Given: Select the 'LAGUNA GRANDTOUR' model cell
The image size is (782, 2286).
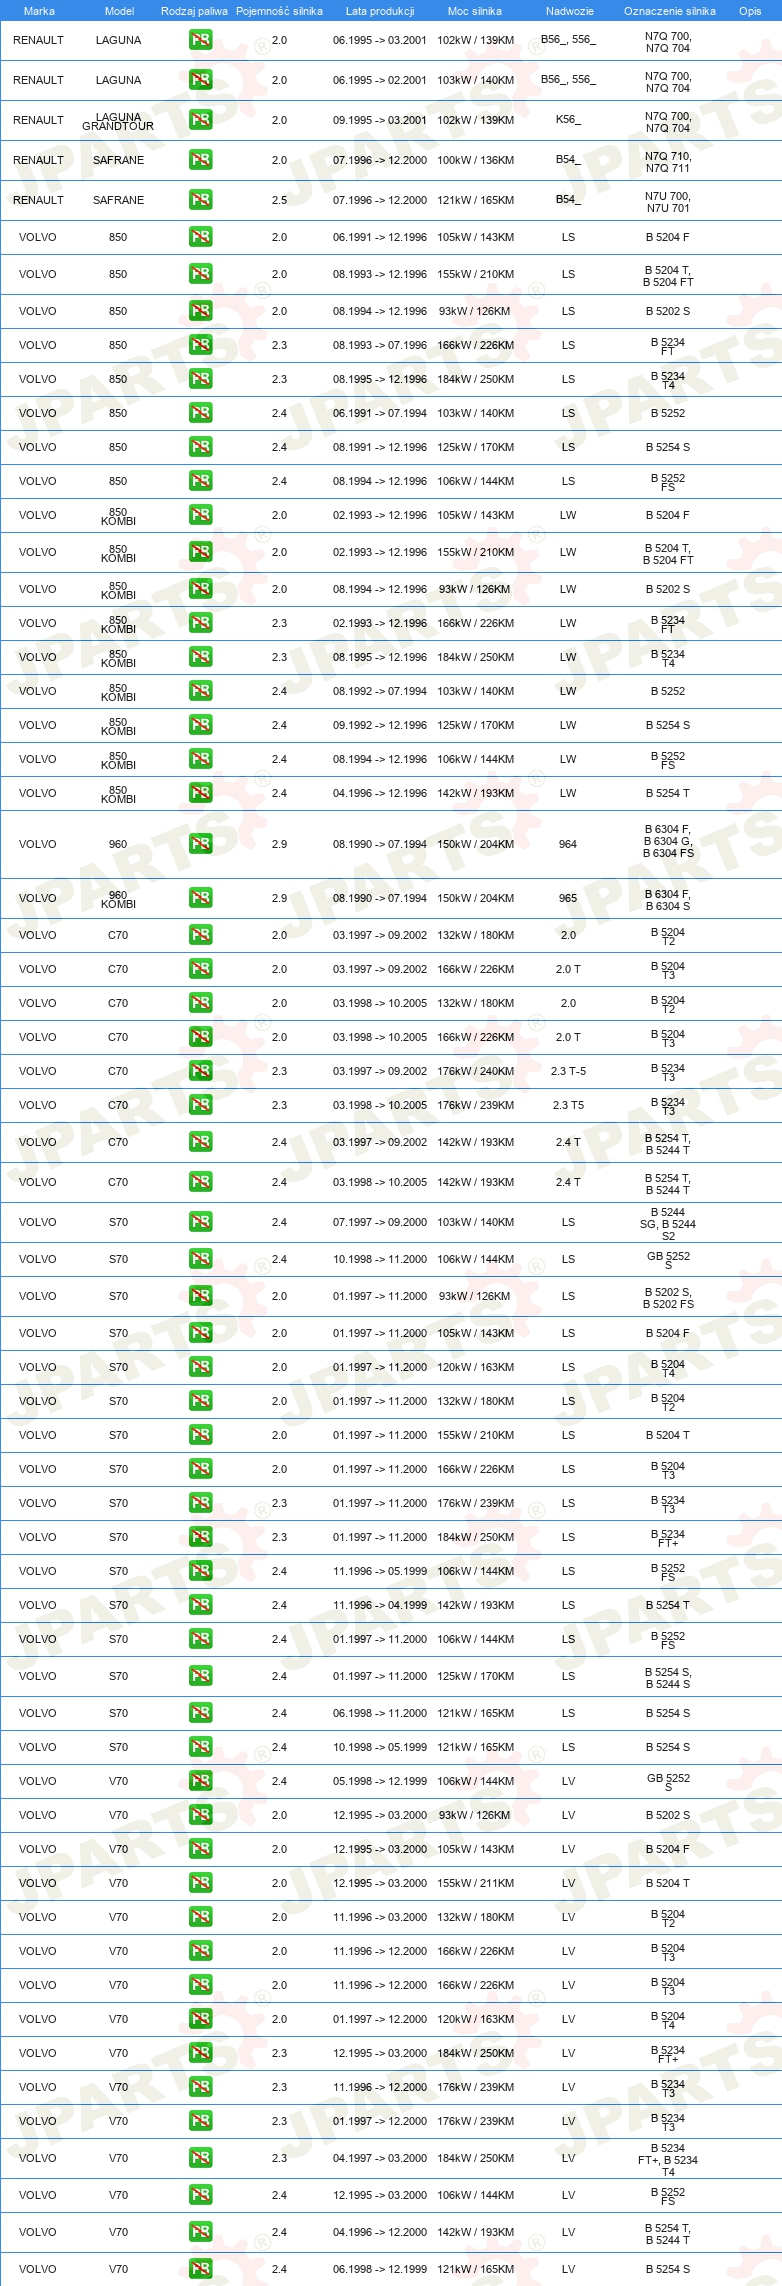Looking at the screenshot, I should tap(118, 121).
